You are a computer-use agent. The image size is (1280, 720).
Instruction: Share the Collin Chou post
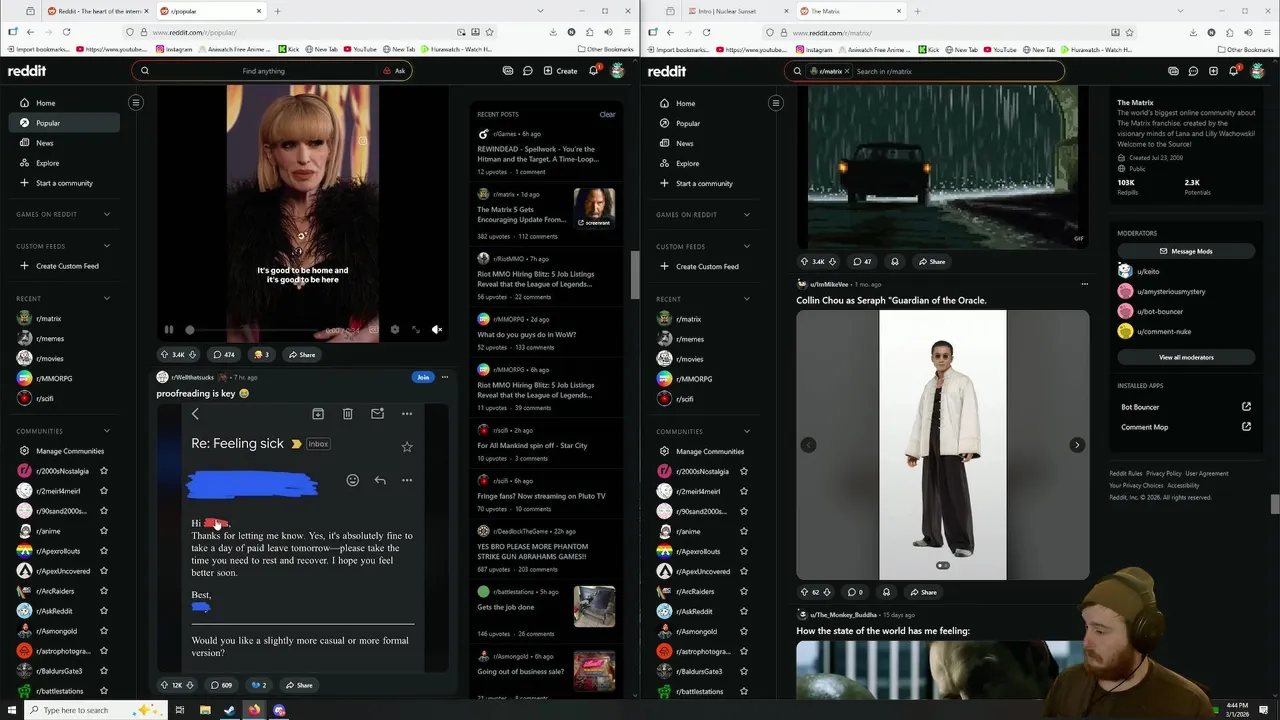pyautogui.click(x=922, y=592)
